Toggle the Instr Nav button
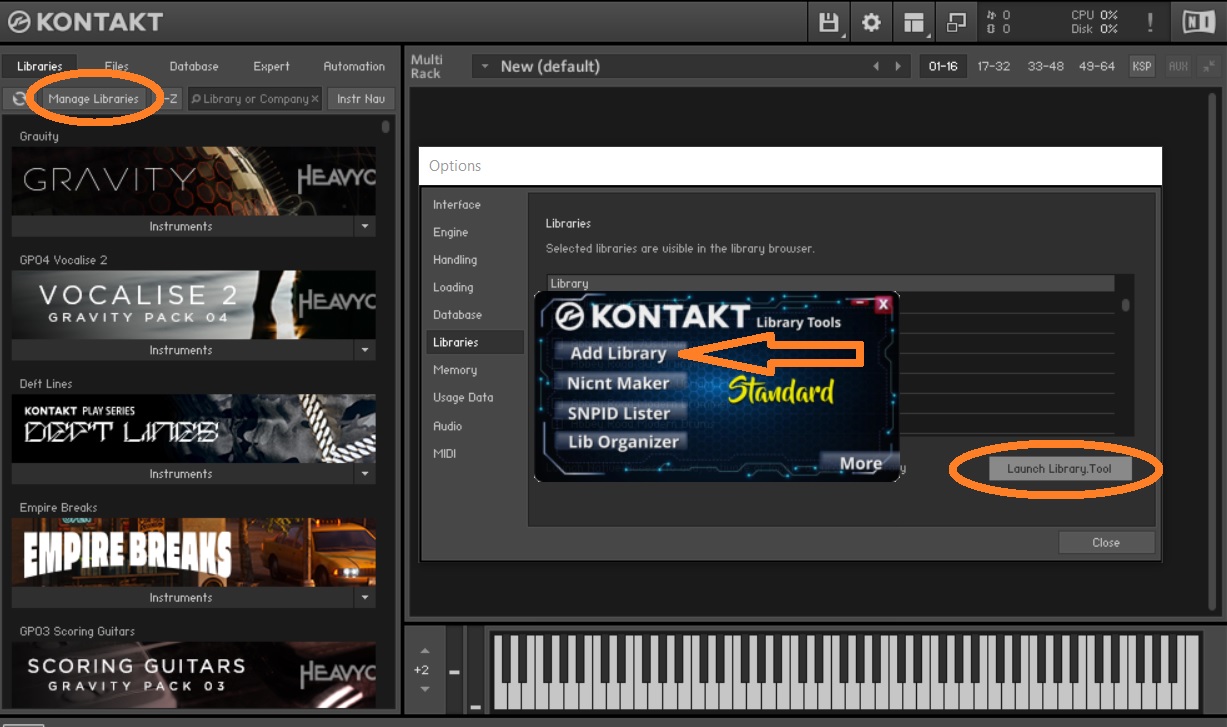 (x=361, y=99)
